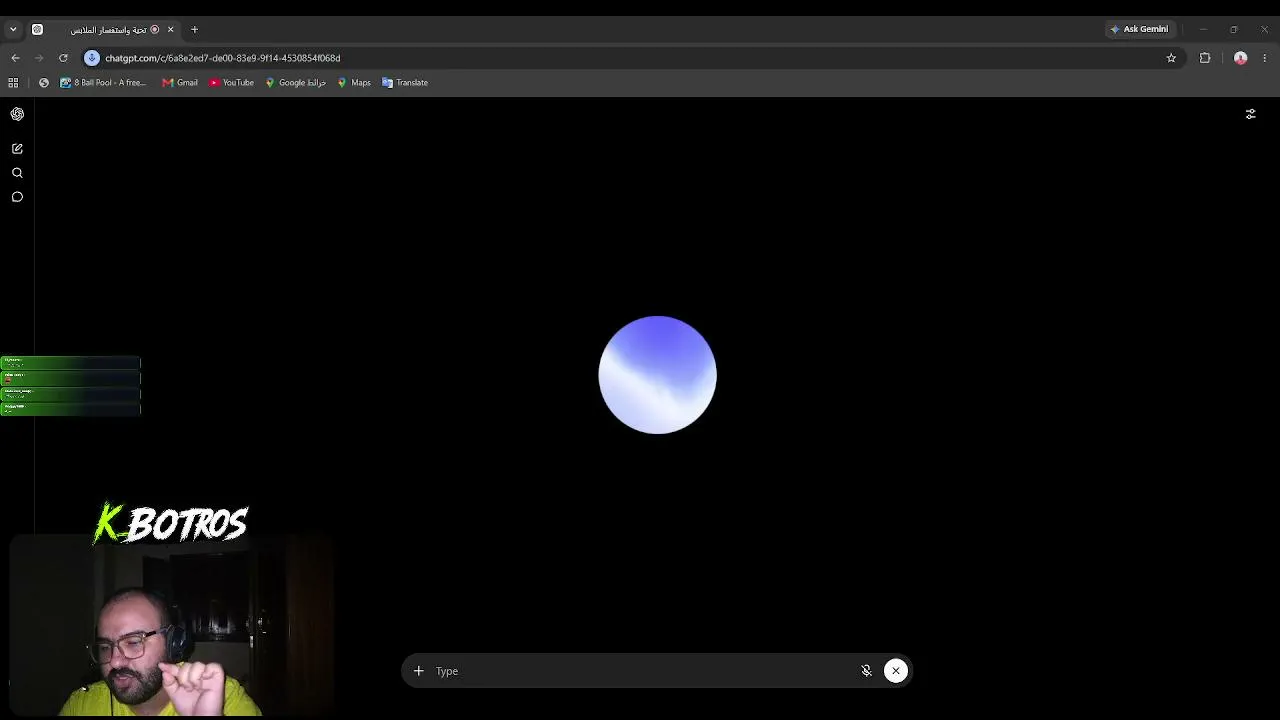Open a new browser tab

click(194, 29)
